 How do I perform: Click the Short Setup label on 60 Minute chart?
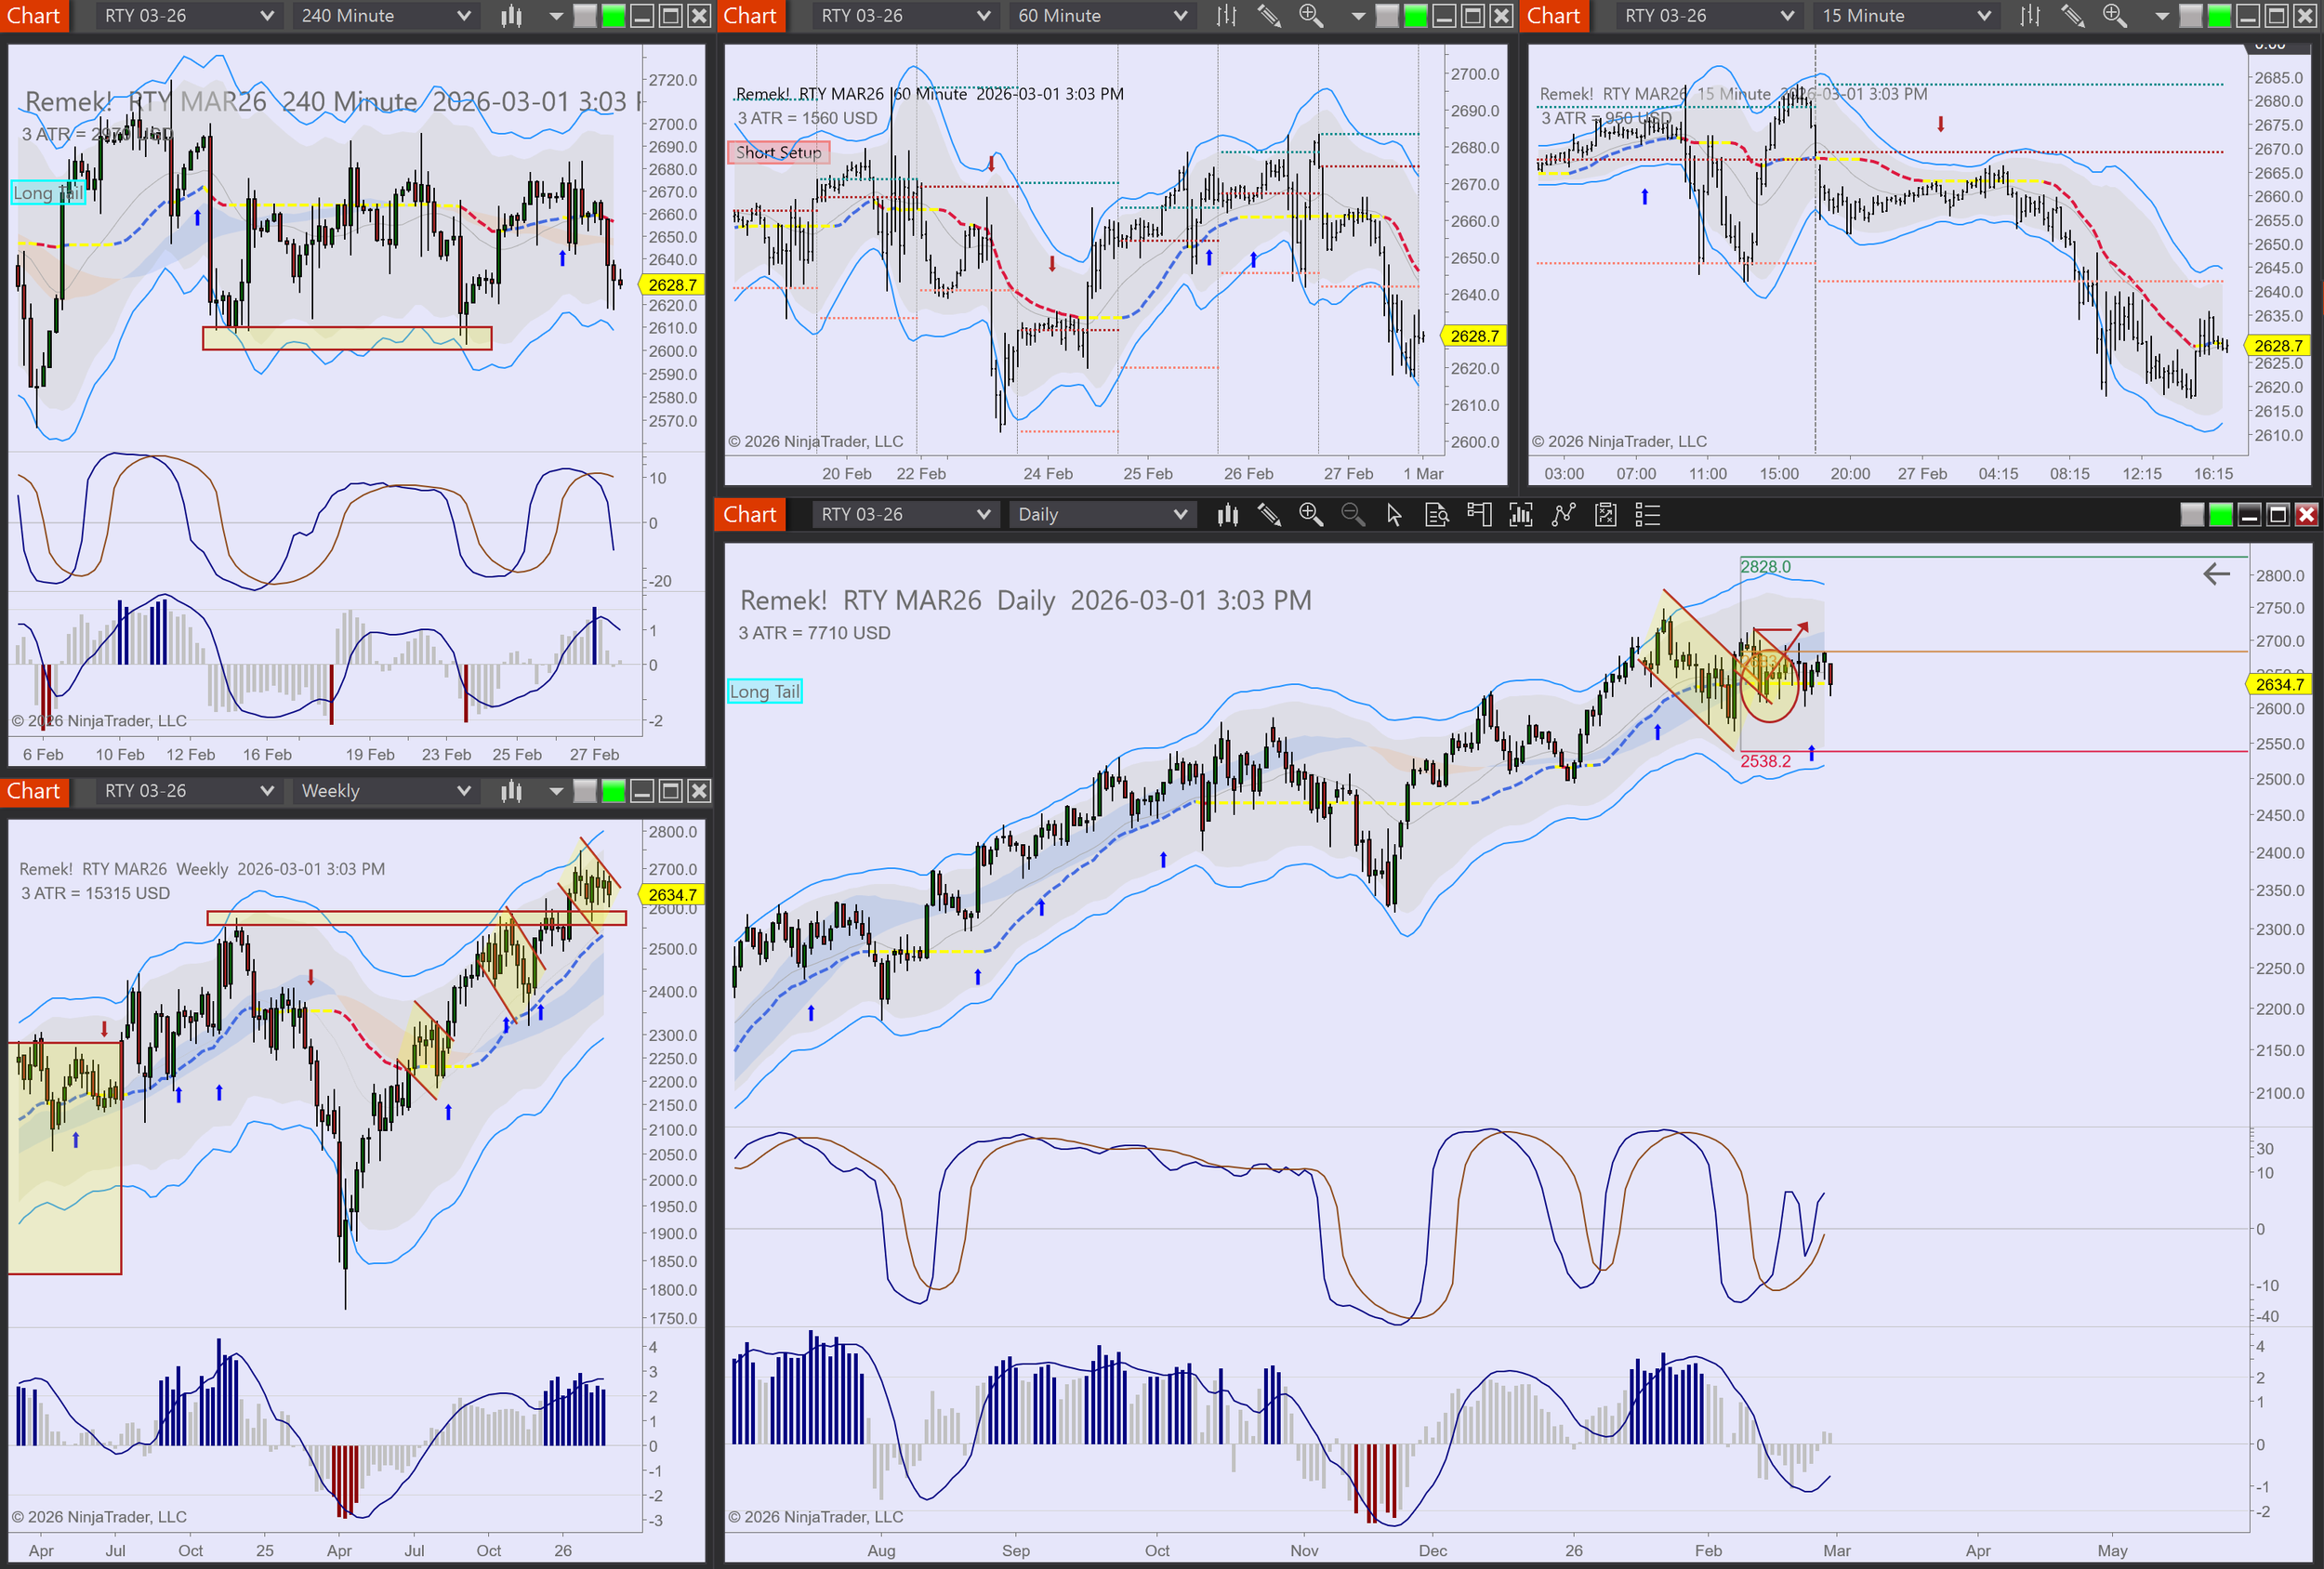[778, 152]
